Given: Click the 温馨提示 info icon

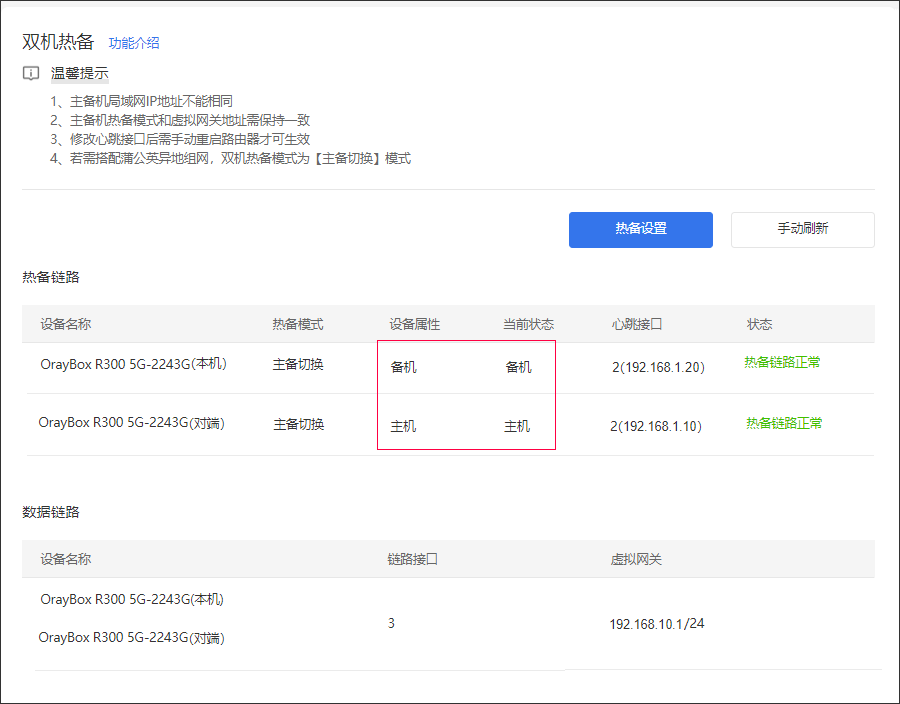Looking at the screenshot, I should tap(31, 73).
